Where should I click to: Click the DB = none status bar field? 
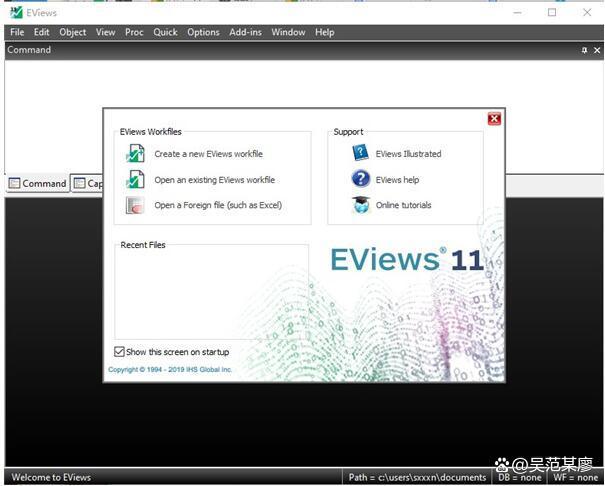(x=521, y=477)
